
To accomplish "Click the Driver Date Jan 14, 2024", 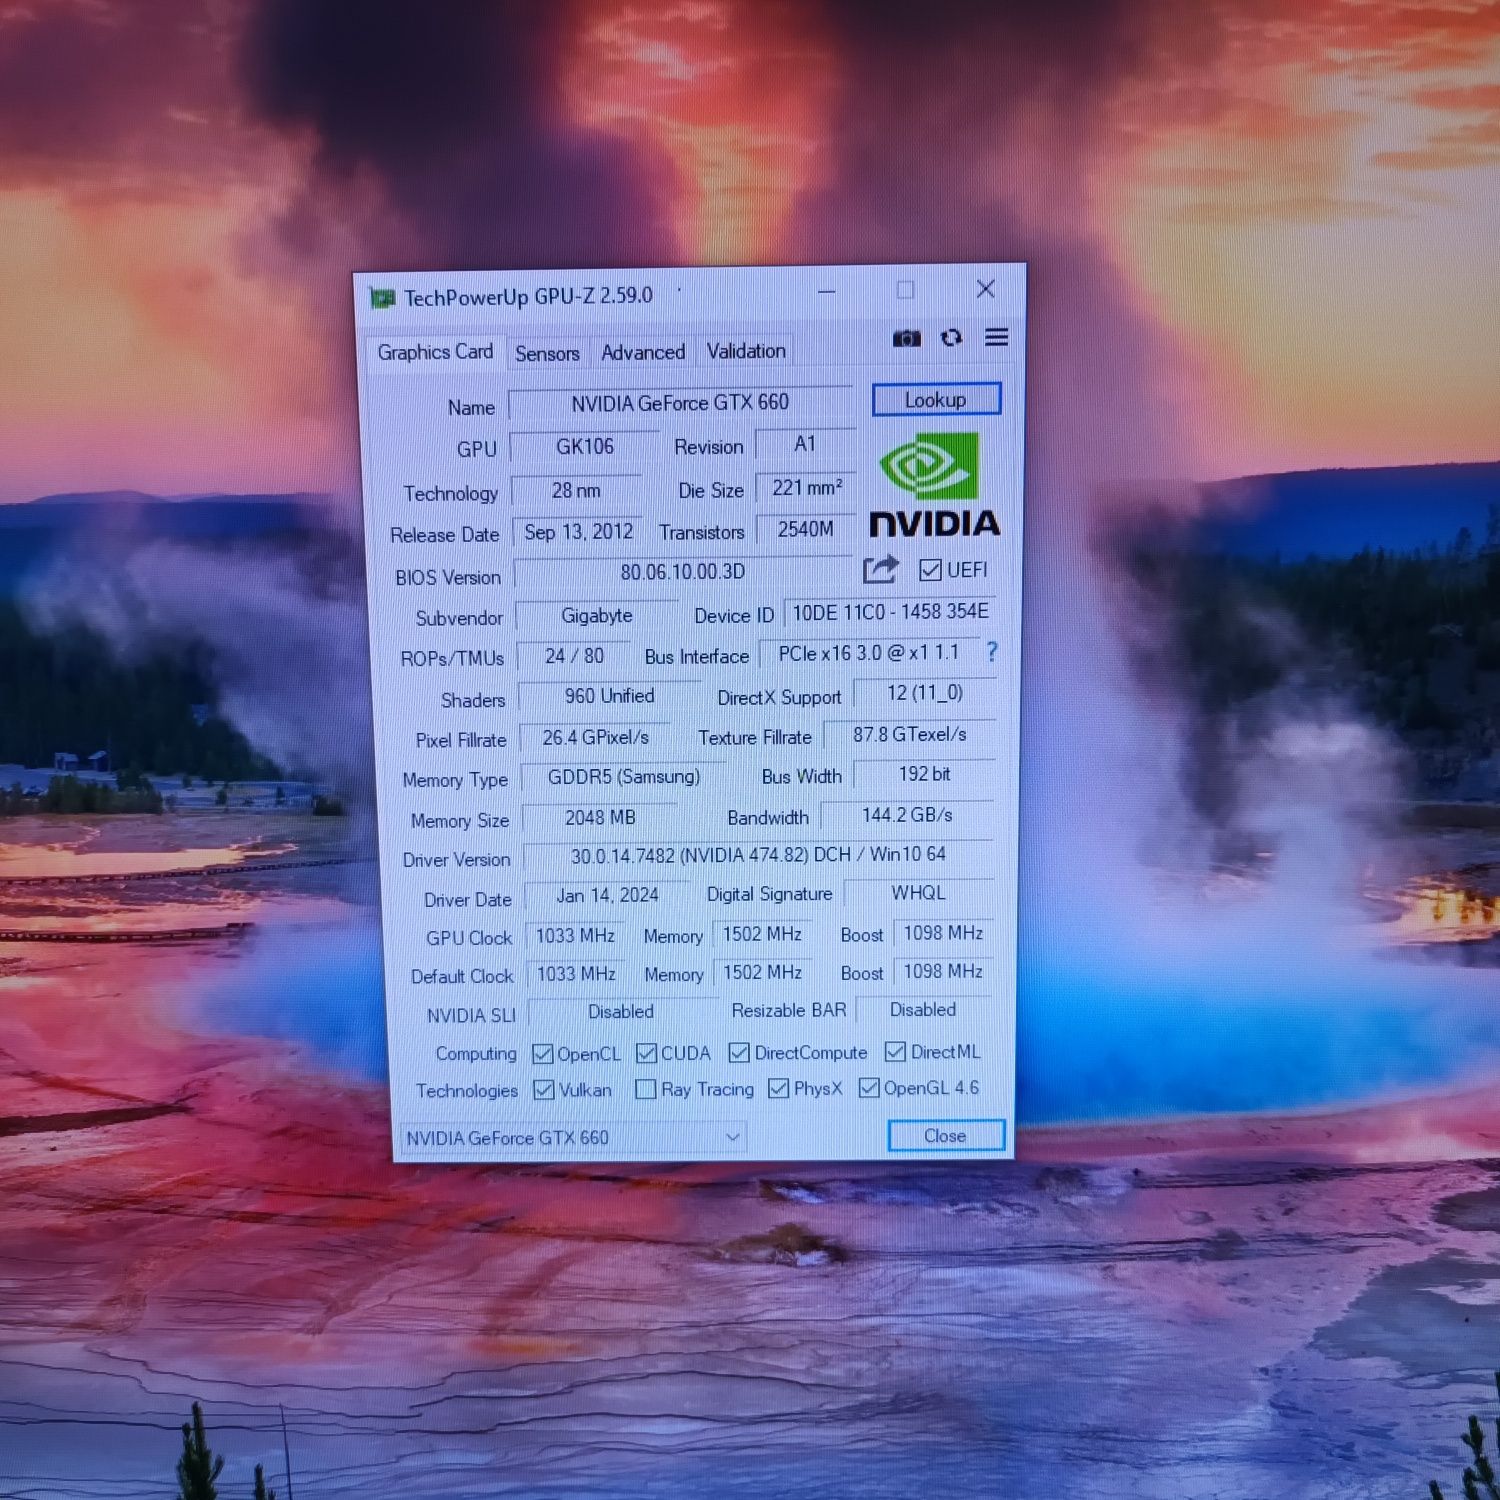I will tap(607, 895).
